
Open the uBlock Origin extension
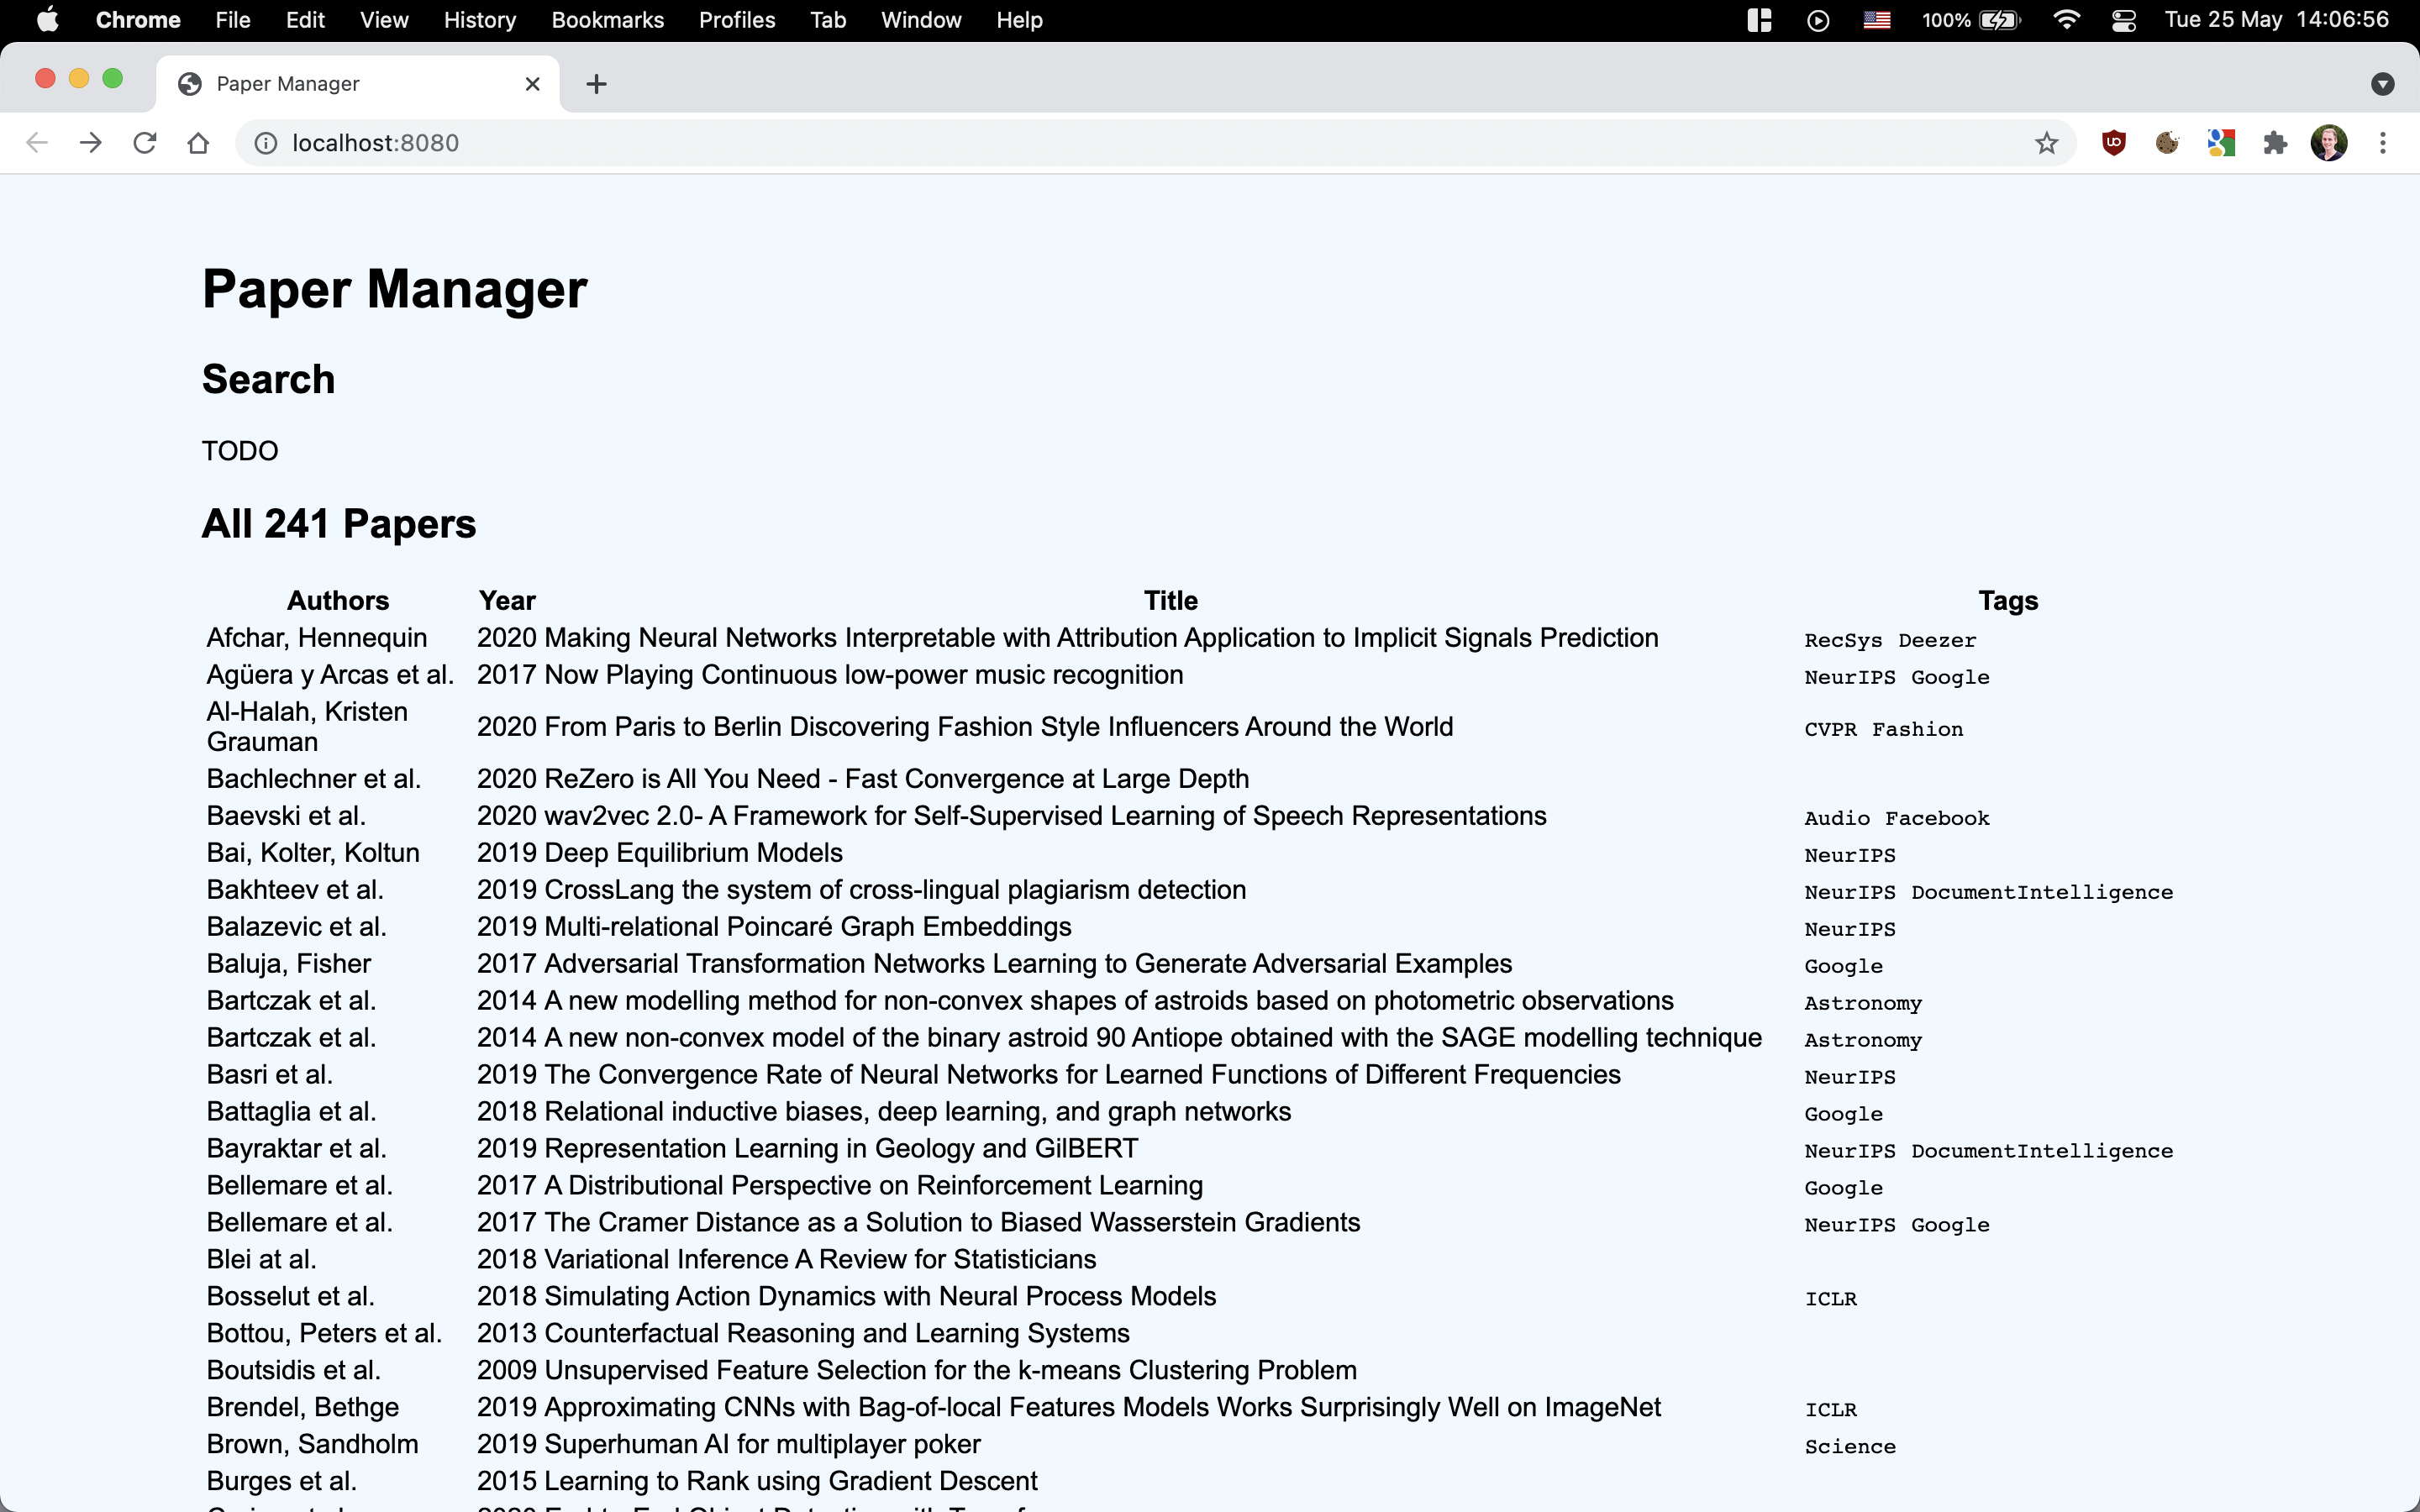[2113, 143]
